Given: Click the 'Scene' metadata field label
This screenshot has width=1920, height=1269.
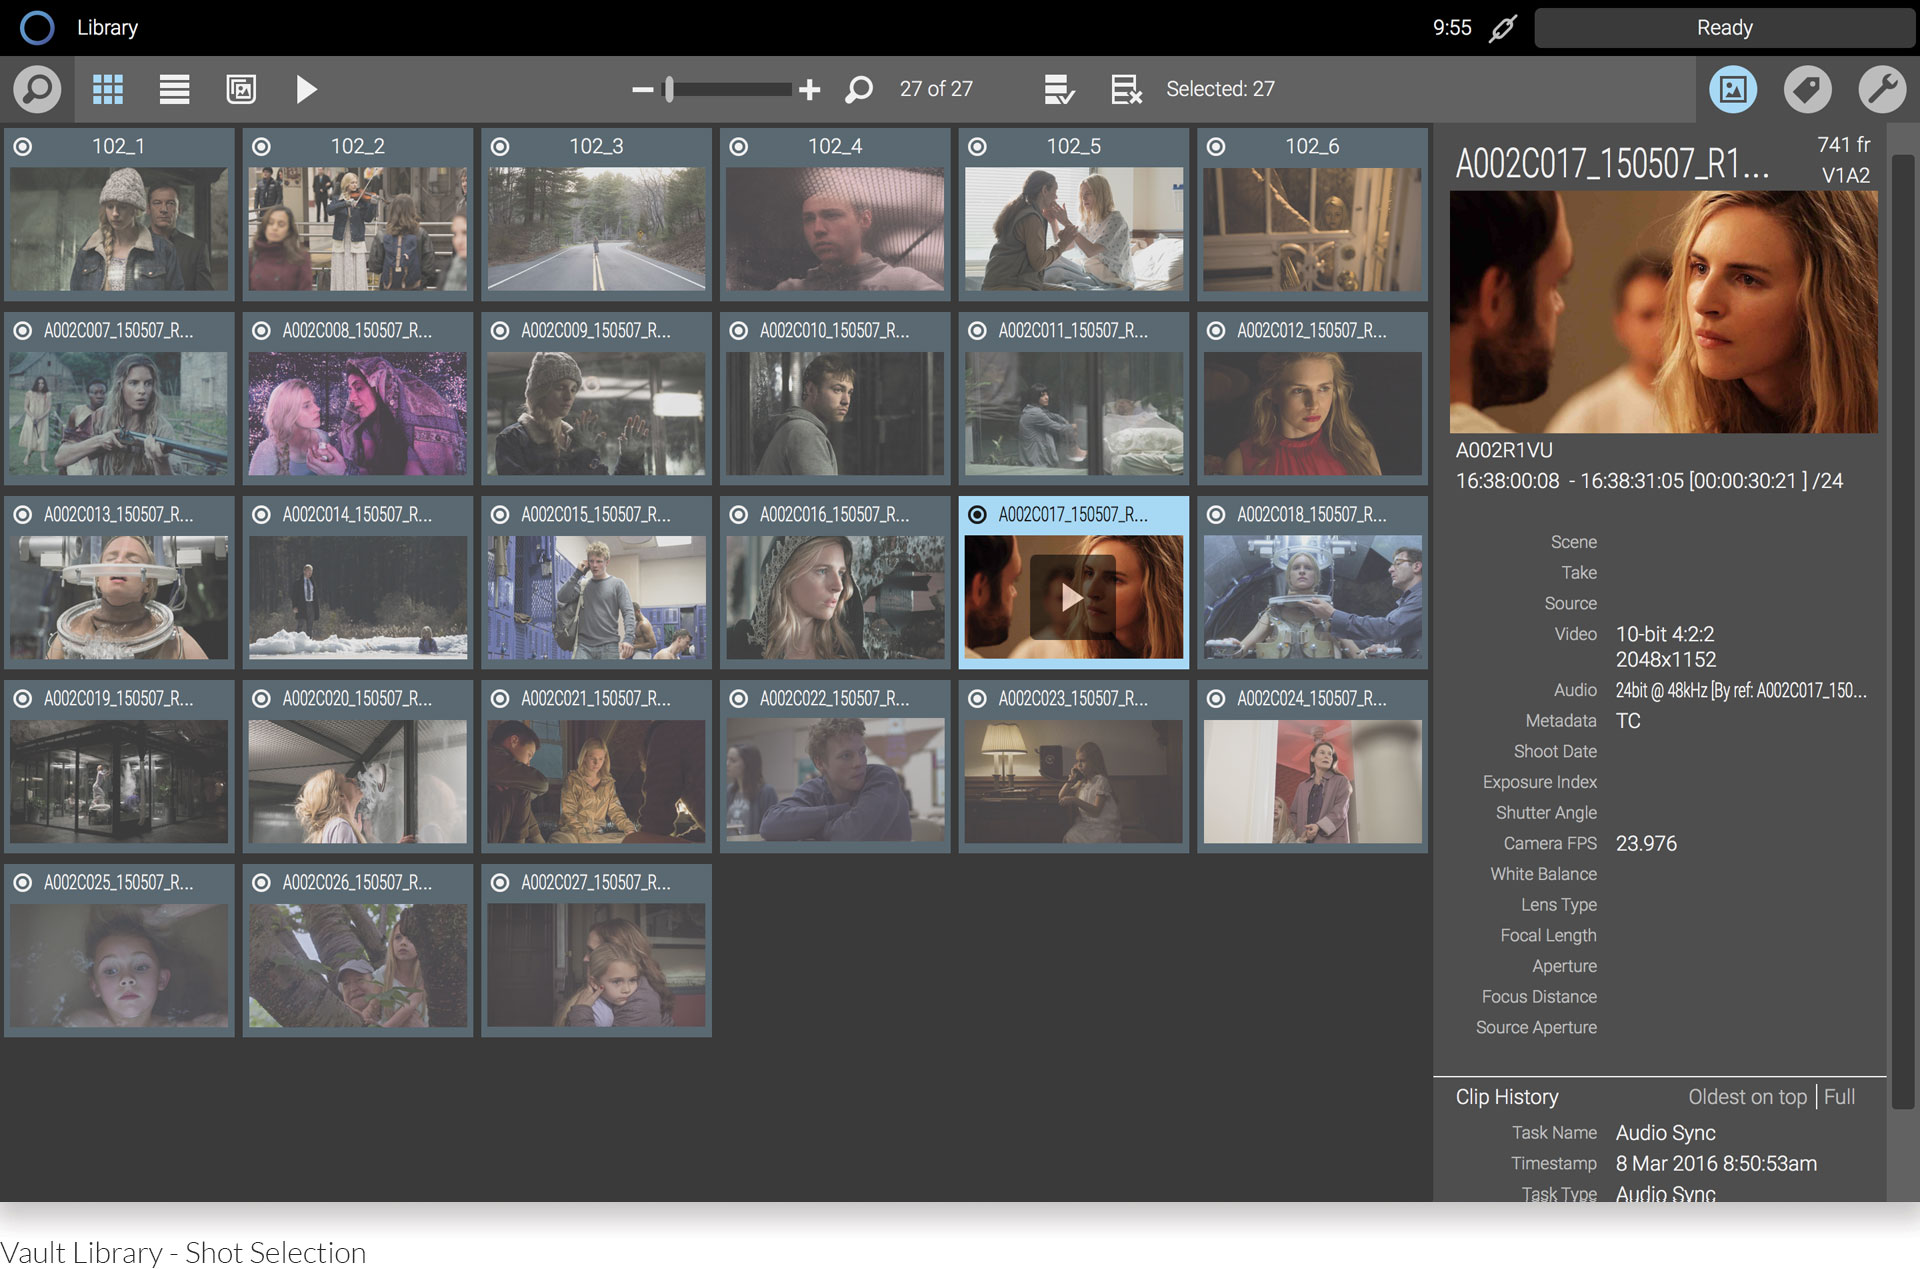Looking at the screenshot, I should (1573, 542).
